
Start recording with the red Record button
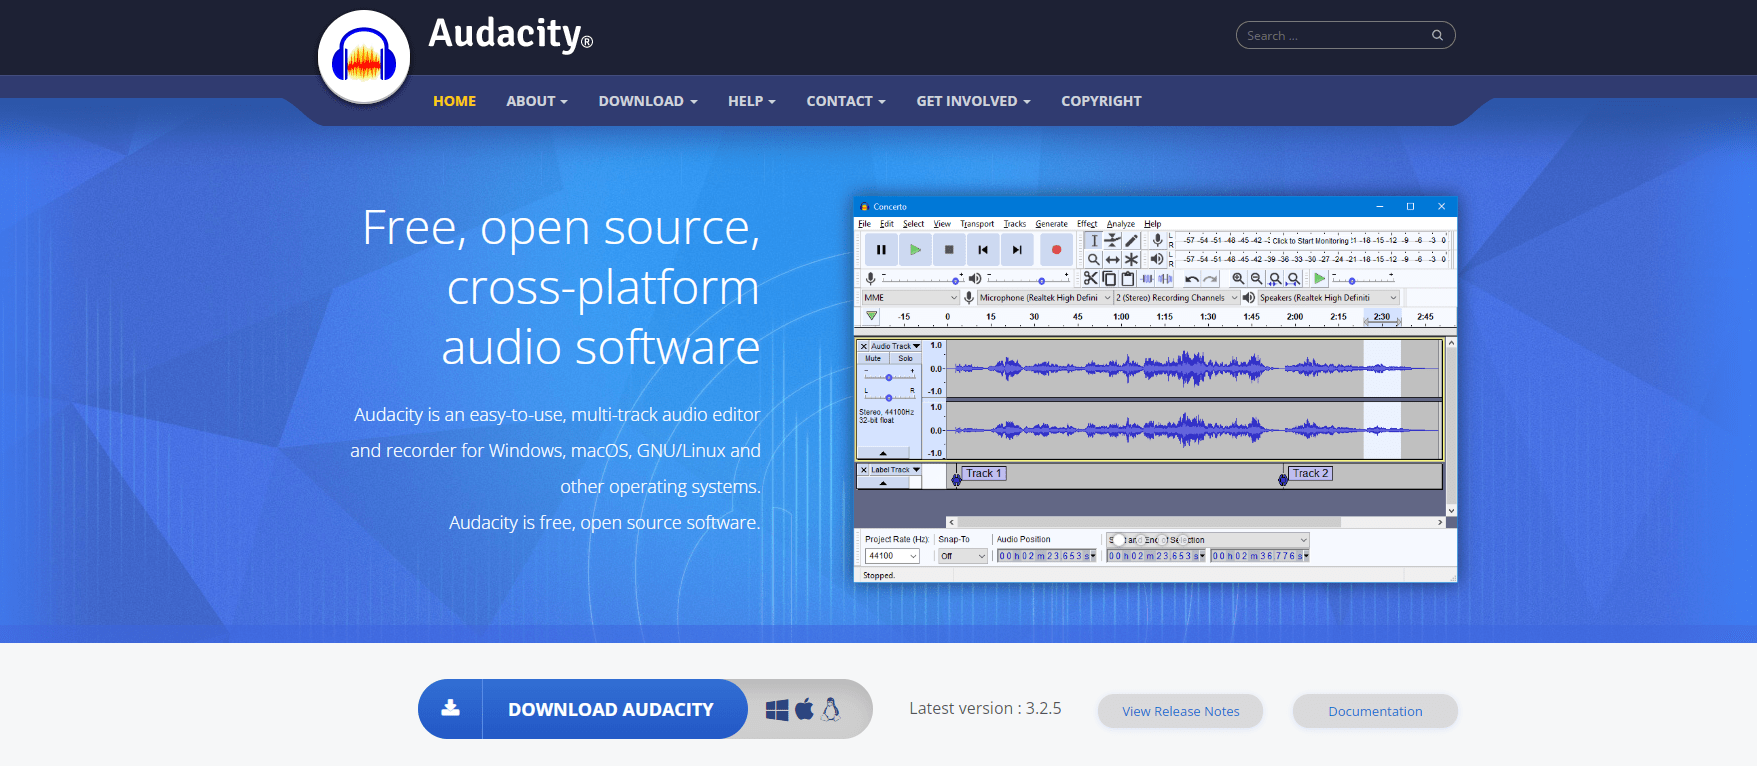pos(1056,250)
